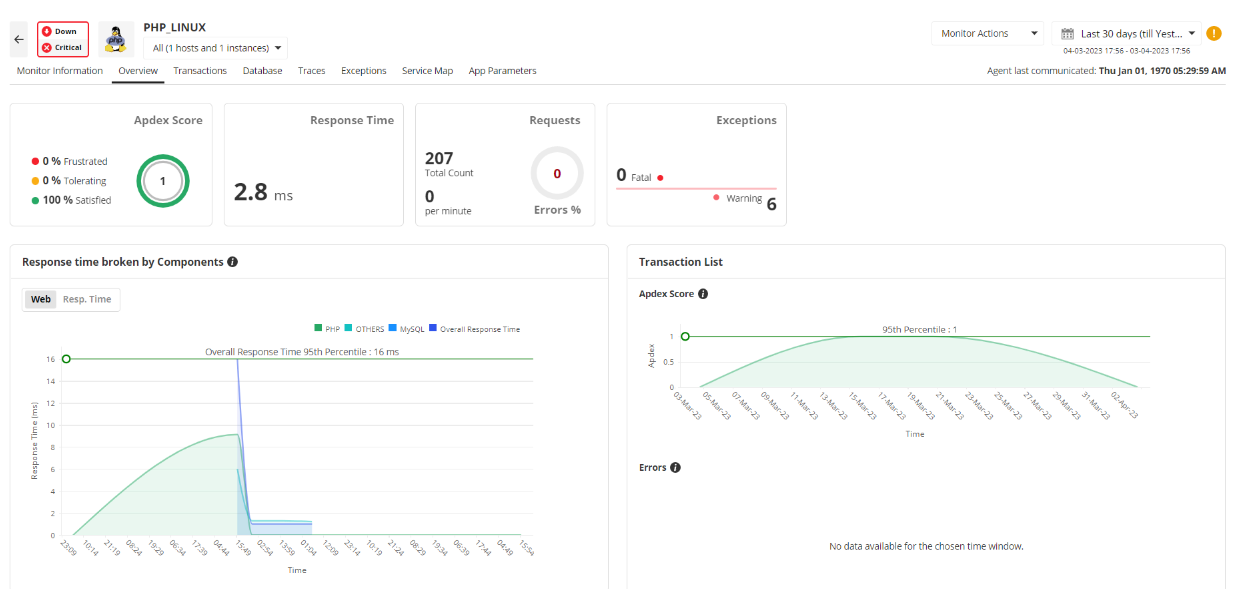Click the back arrow icon
The width and height of the screenshot is (1243, 597).
coord(19,39)
